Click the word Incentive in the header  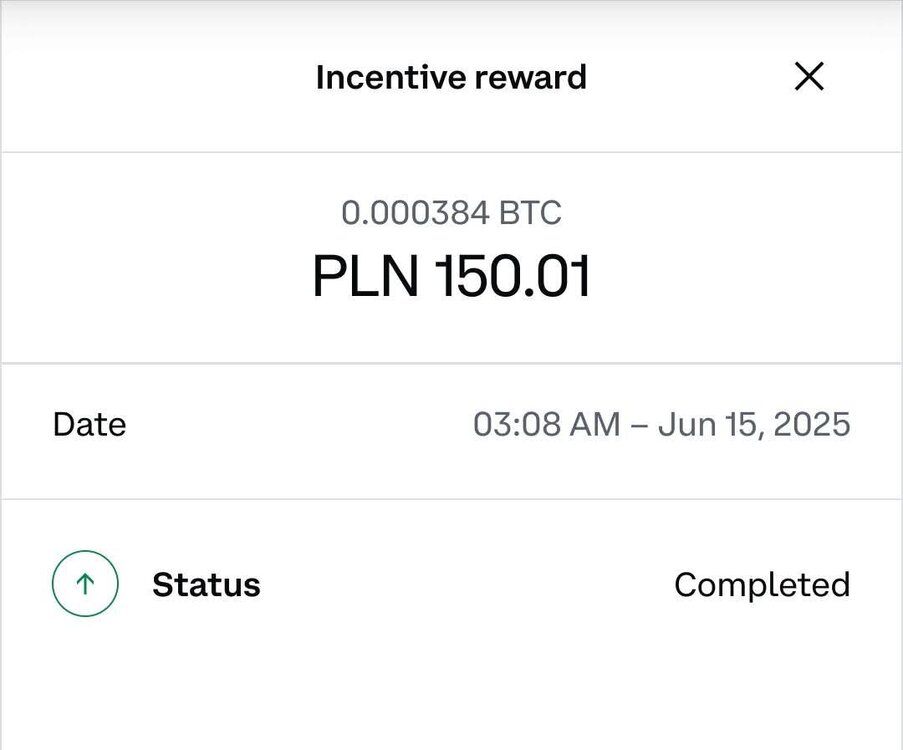coord(390,77)
